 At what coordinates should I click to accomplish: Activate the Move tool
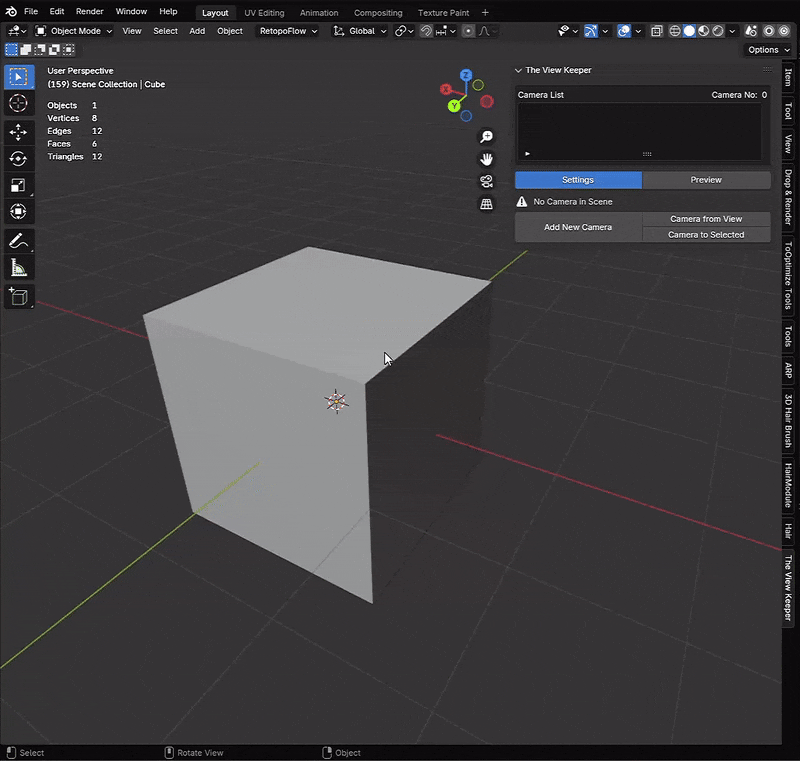coord(19,132)
